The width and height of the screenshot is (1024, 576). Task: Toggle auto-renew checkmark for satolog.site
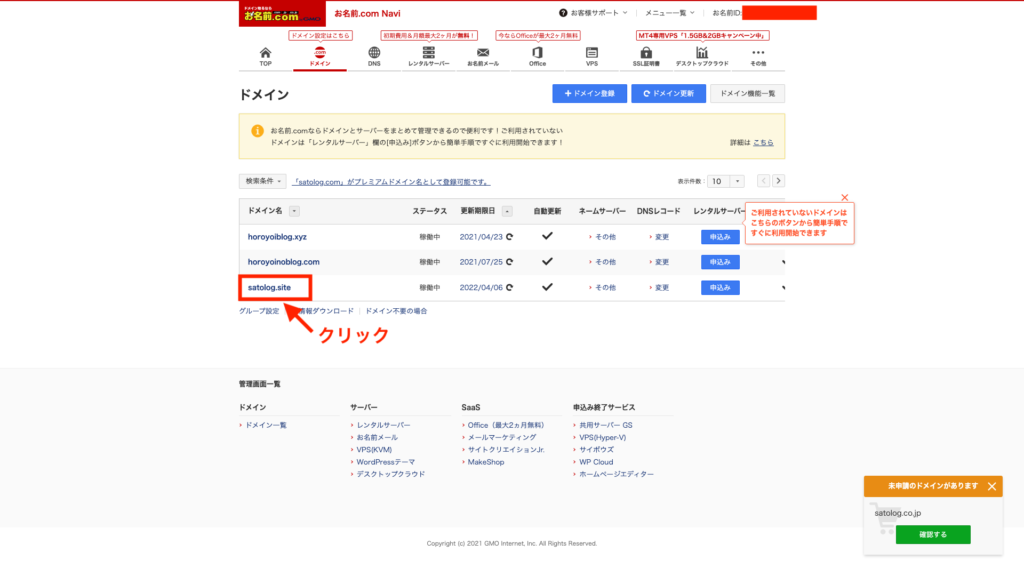(547, 287)
